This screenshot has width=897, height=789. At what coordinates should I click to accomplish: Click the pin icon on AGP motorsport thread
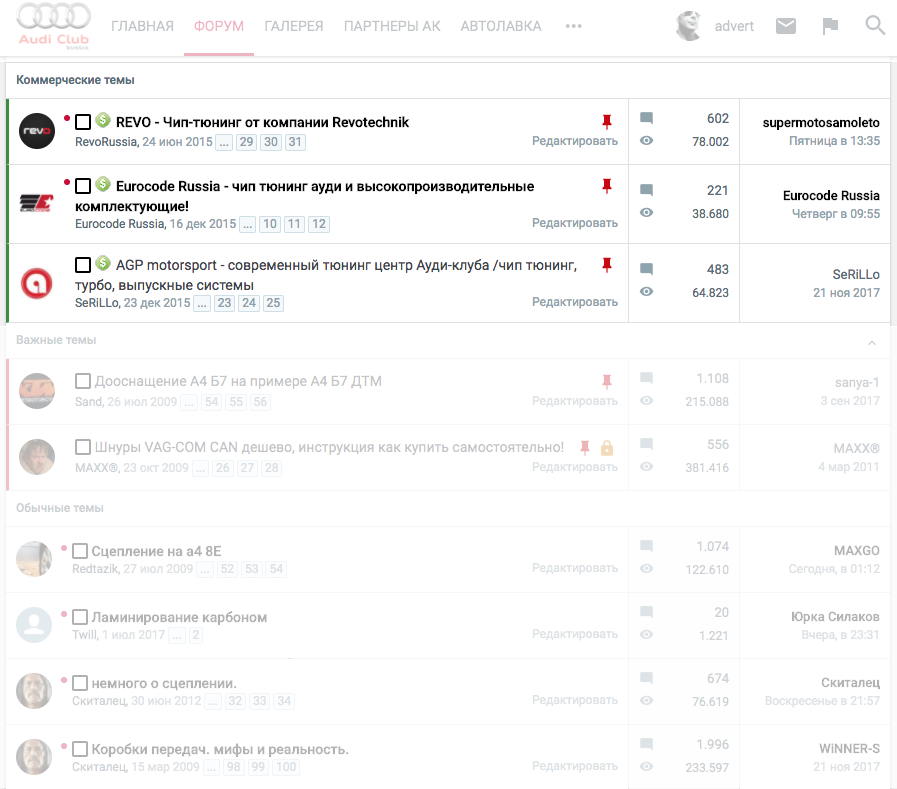pyautogui.click(x=606, y=264)
